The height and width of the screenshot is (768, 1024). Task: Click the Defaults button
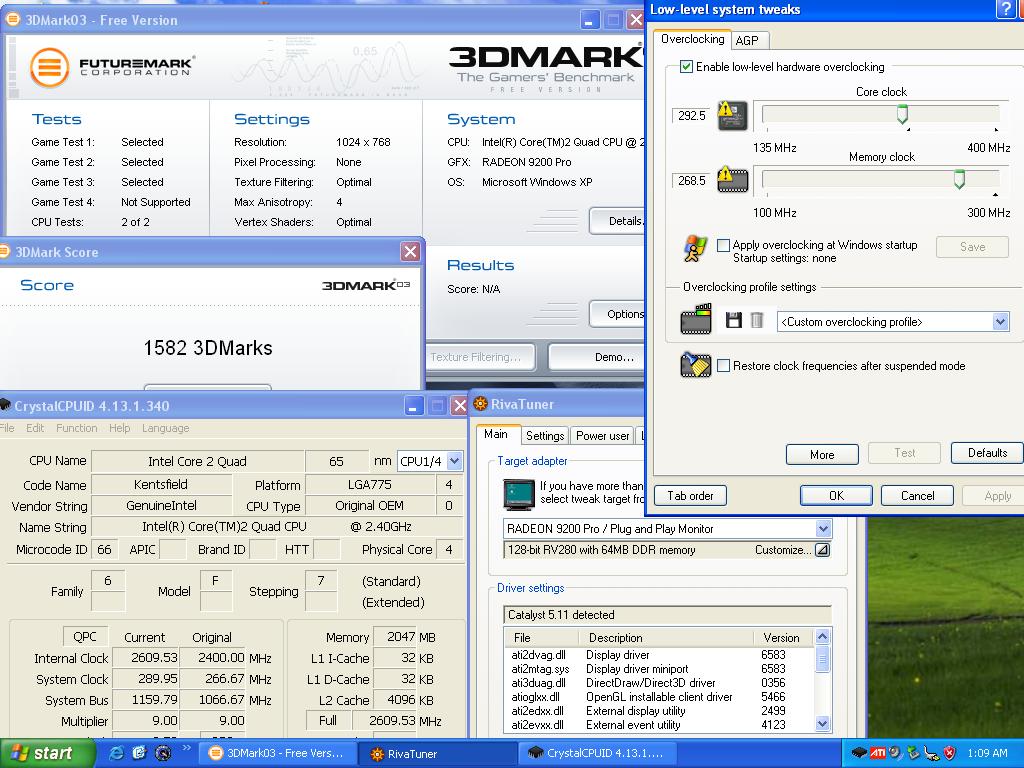click(987, 453)
